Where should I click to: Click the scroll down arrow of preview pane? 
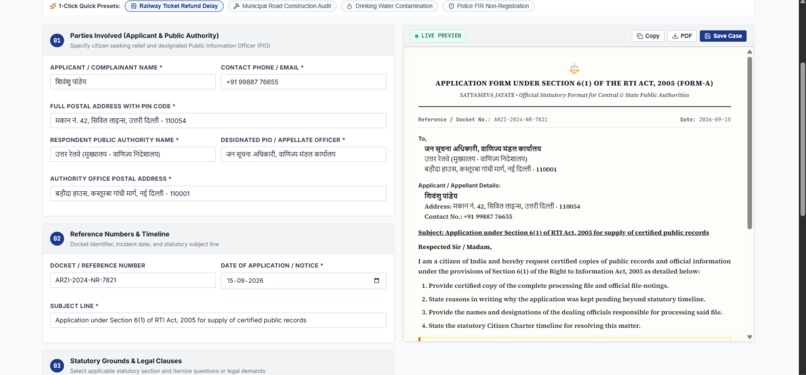(749, 337)
